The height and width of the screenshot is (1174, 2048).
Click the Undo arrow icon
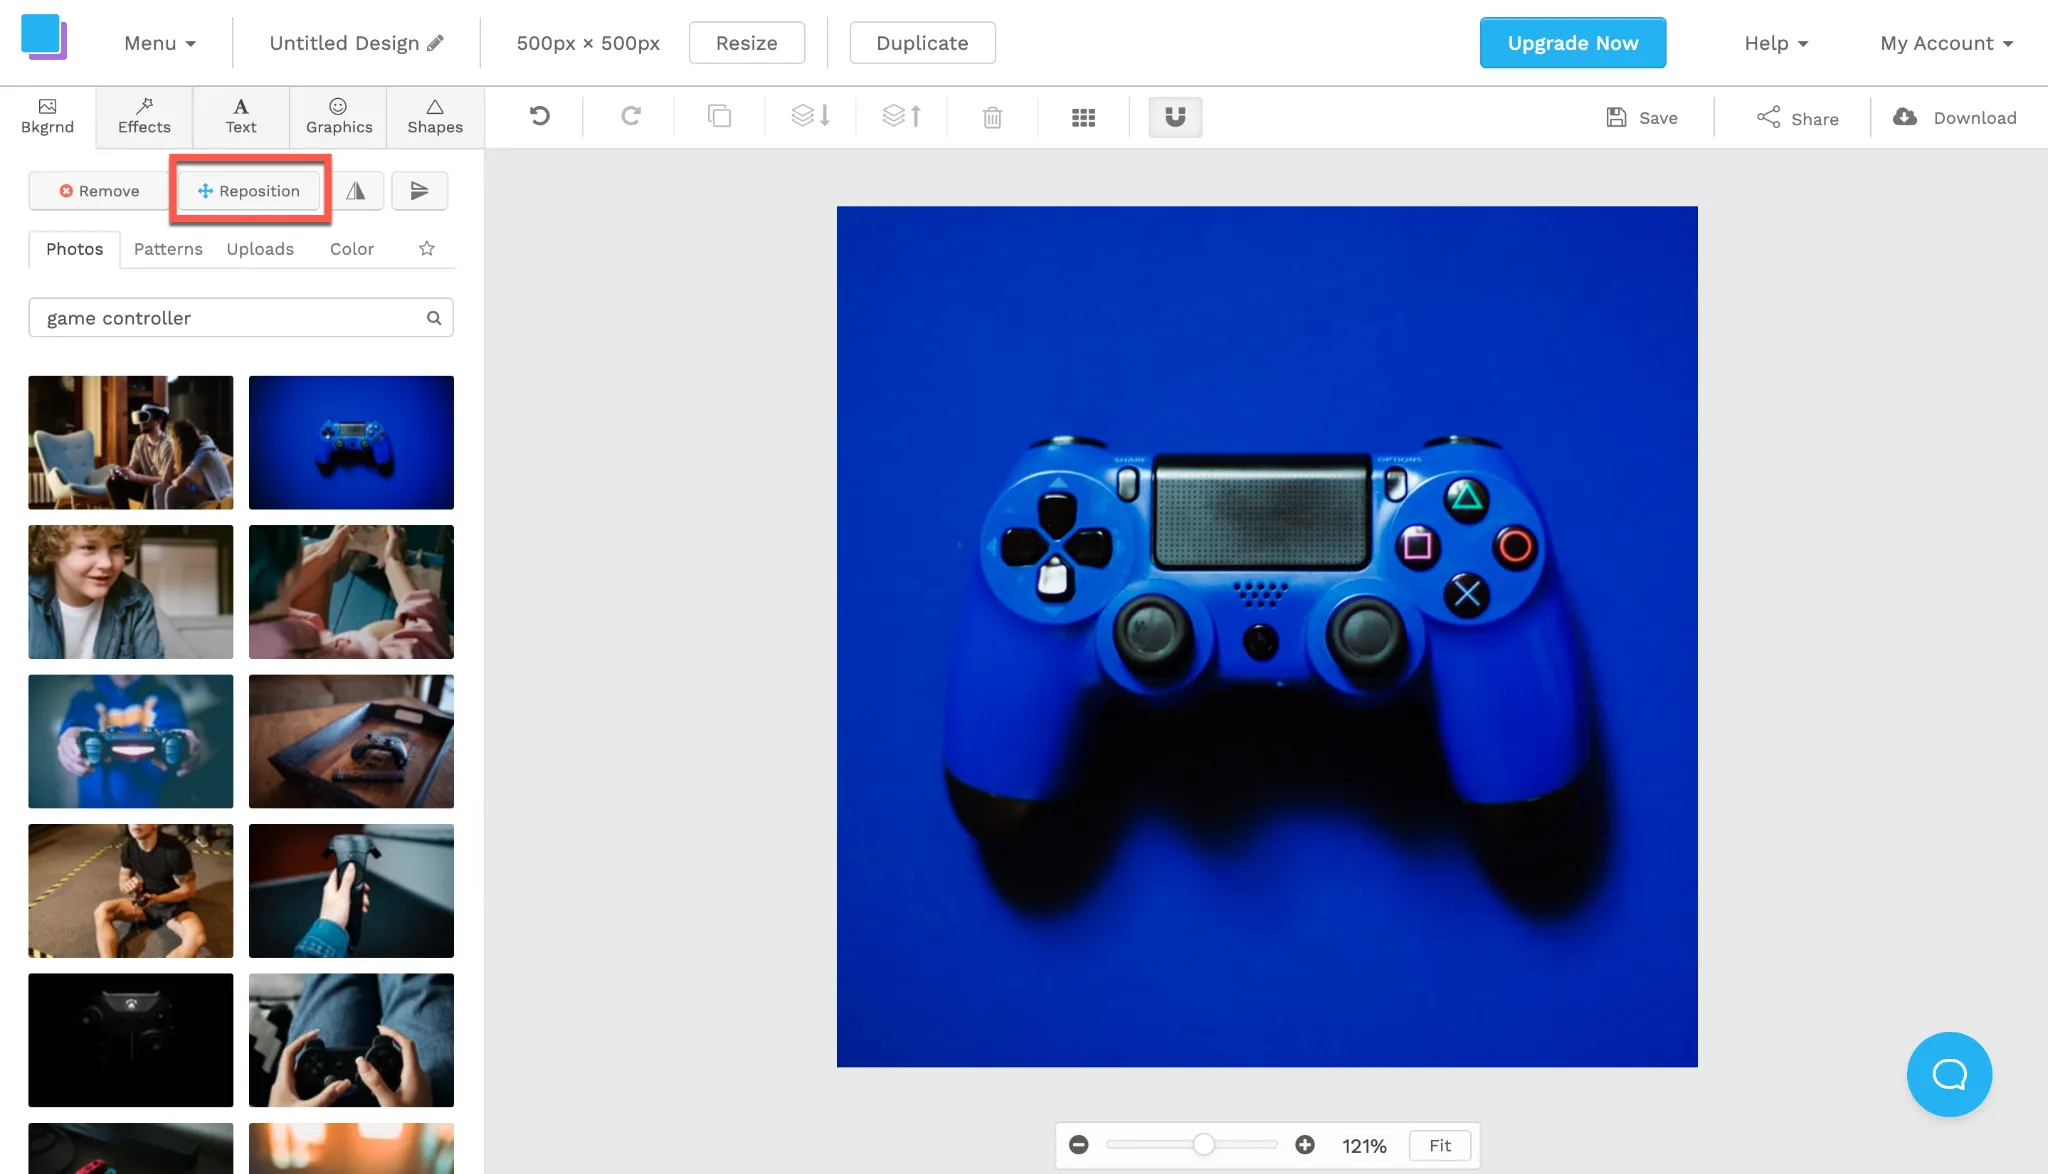[x=540, y=117]
